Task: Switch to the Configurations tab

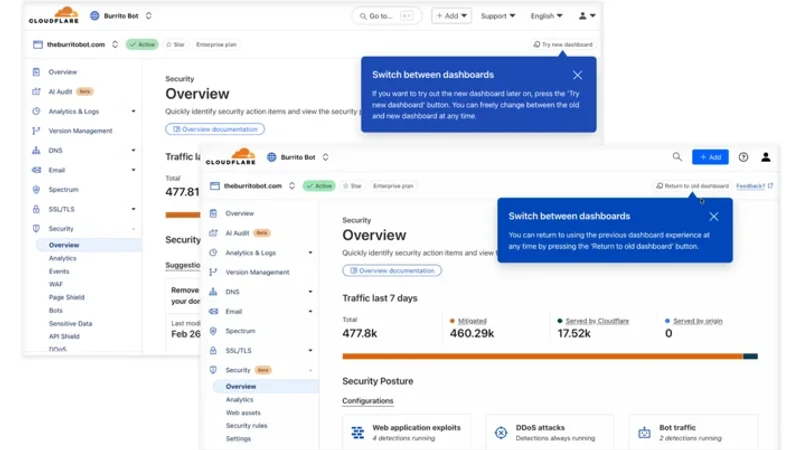Action: pyautogui.click(x=367, y=401)
